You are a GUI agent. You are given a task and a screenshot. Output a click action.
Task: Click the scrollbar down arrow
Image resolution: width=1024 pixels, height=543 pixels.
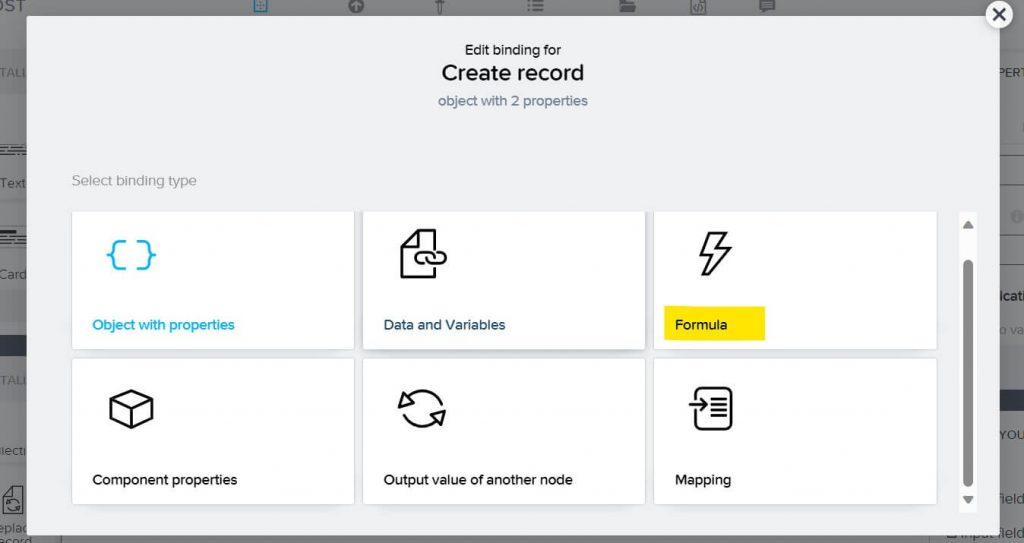968,500
